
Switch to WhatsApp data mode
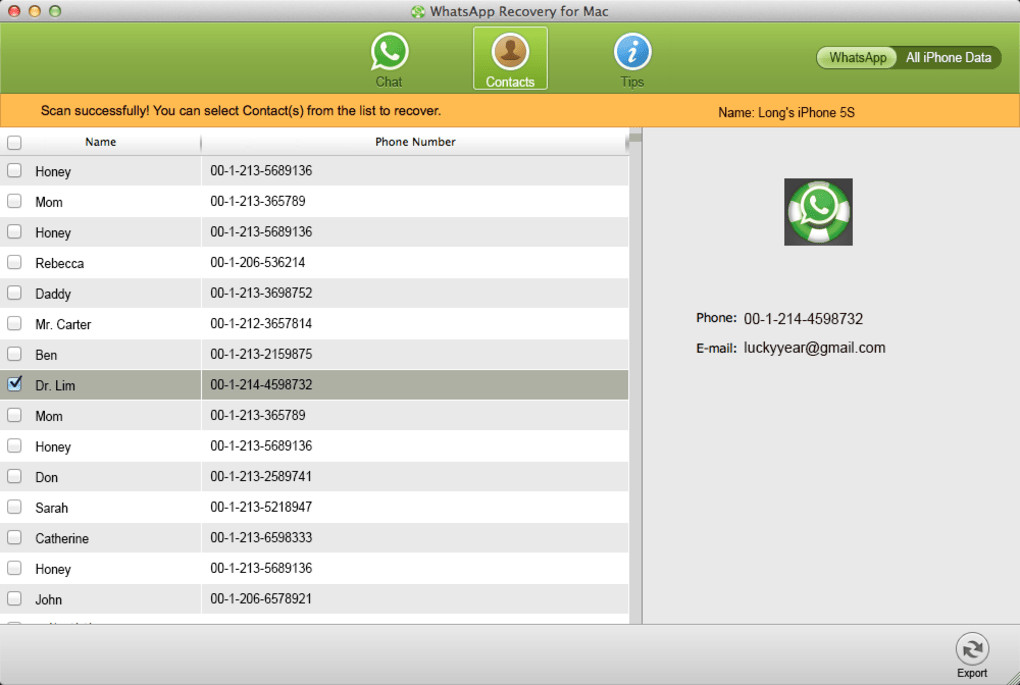[x=857, y=57]
